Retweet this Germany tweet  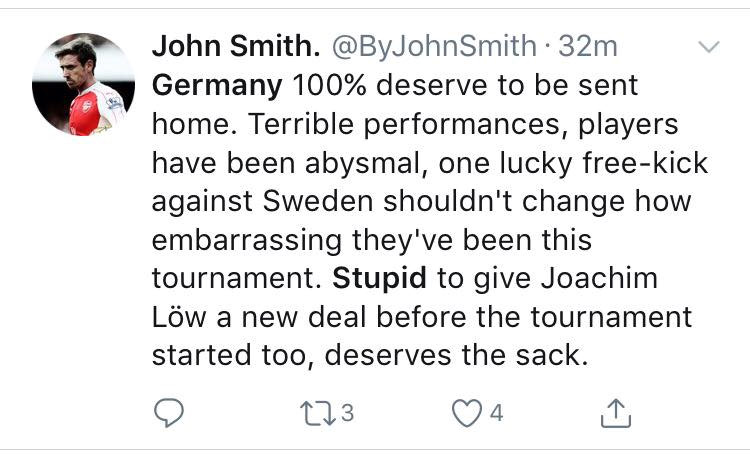[x=315, y=411]
